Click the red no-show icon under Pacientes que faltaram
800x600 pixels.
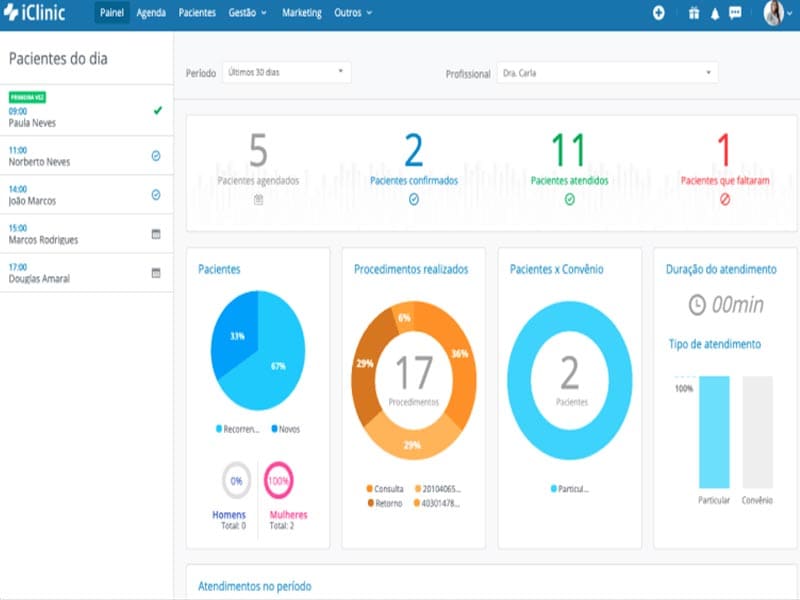tap(724, 199)
